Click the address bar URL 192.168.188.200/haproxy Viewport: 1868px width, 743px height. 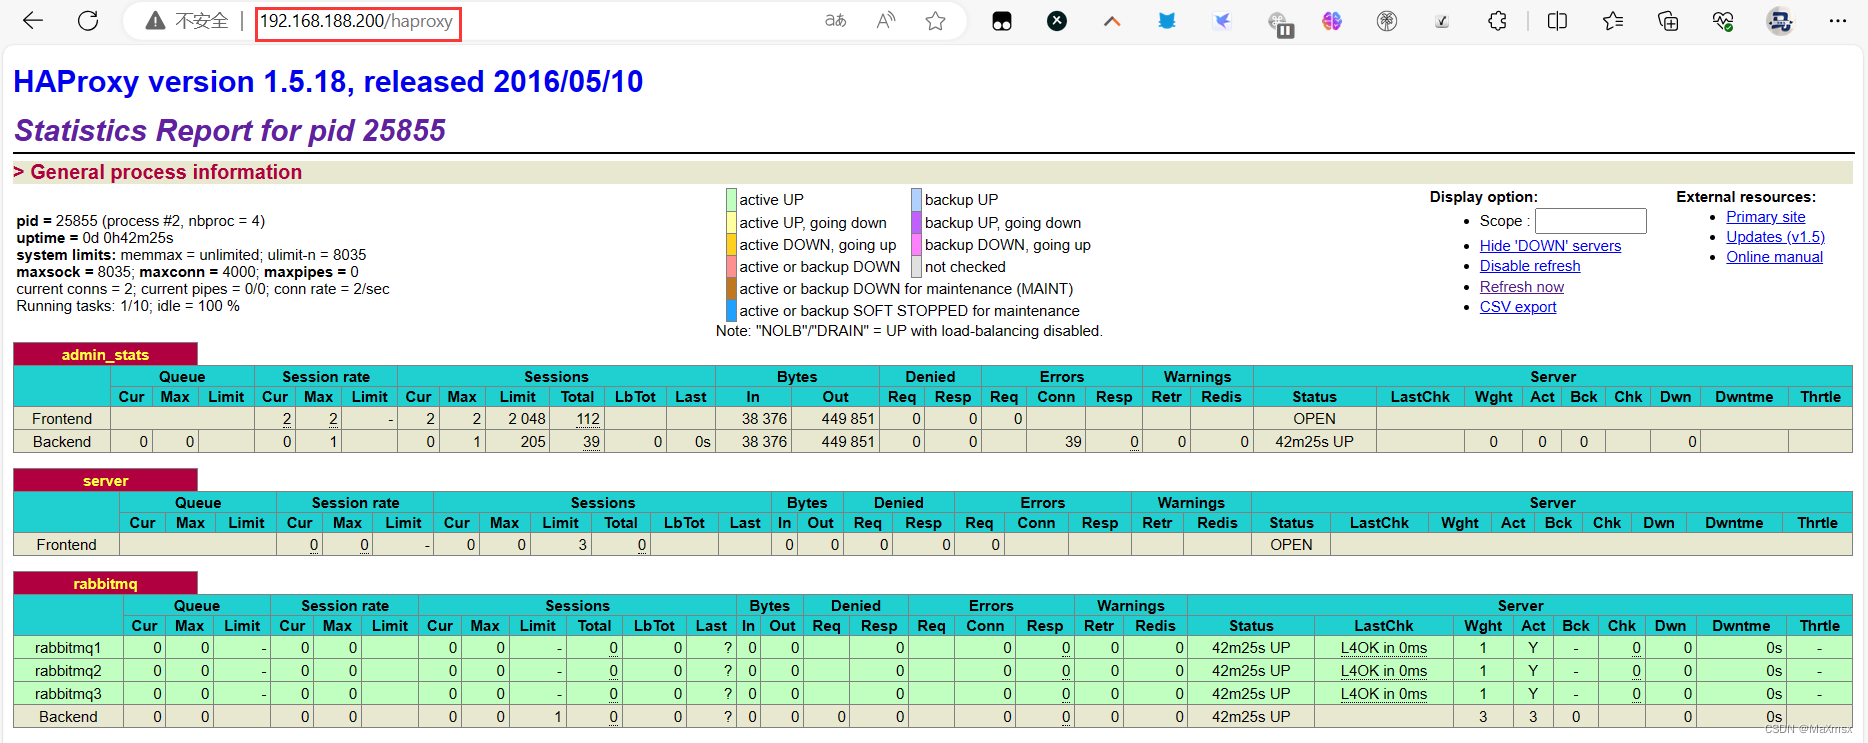(x=357, y=21)
